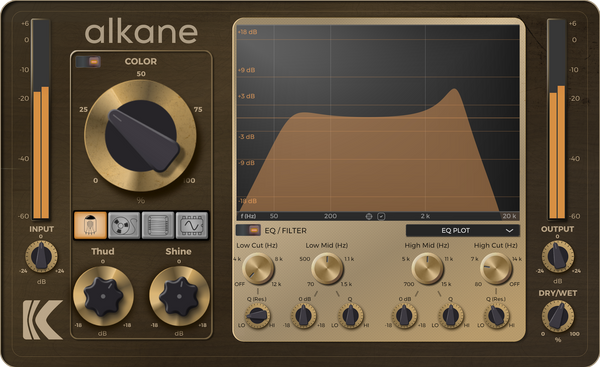This screenshot has height=367, width=600.
Task: Select the transformer saturation mode icon
Action: click(158, 225)
